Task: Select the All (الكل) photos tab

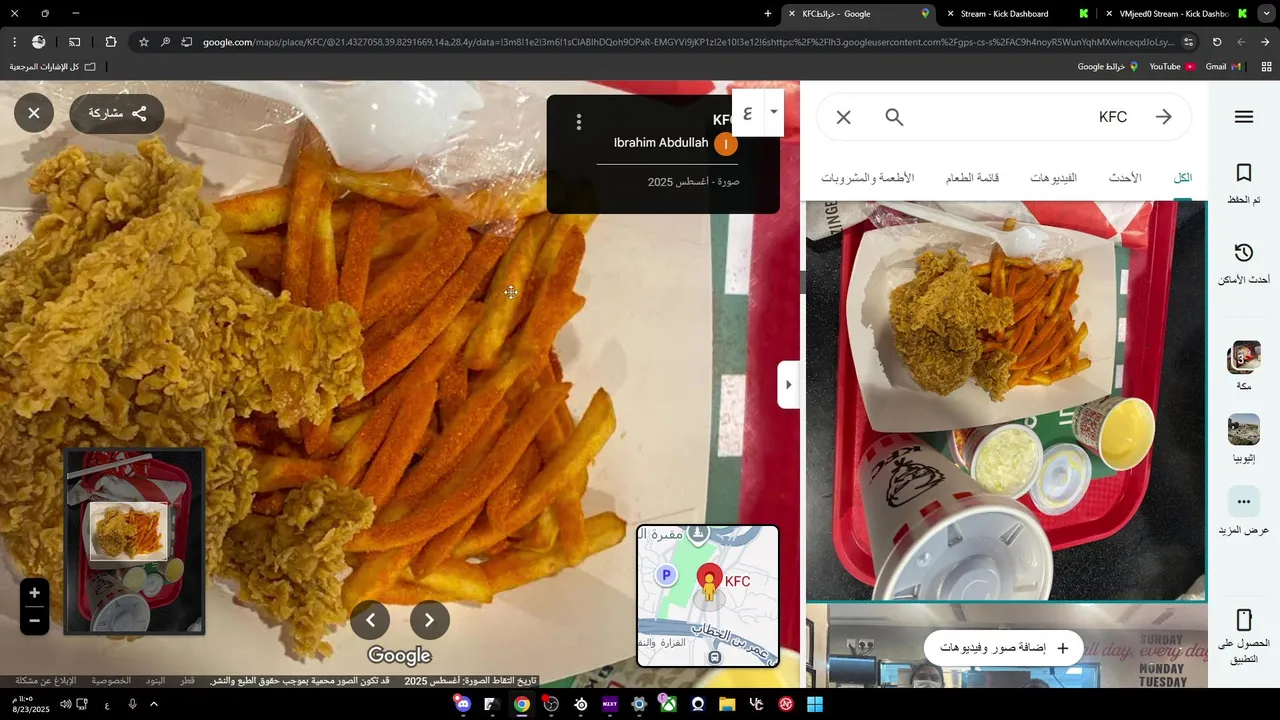Action: click(x=1183, y=178)
